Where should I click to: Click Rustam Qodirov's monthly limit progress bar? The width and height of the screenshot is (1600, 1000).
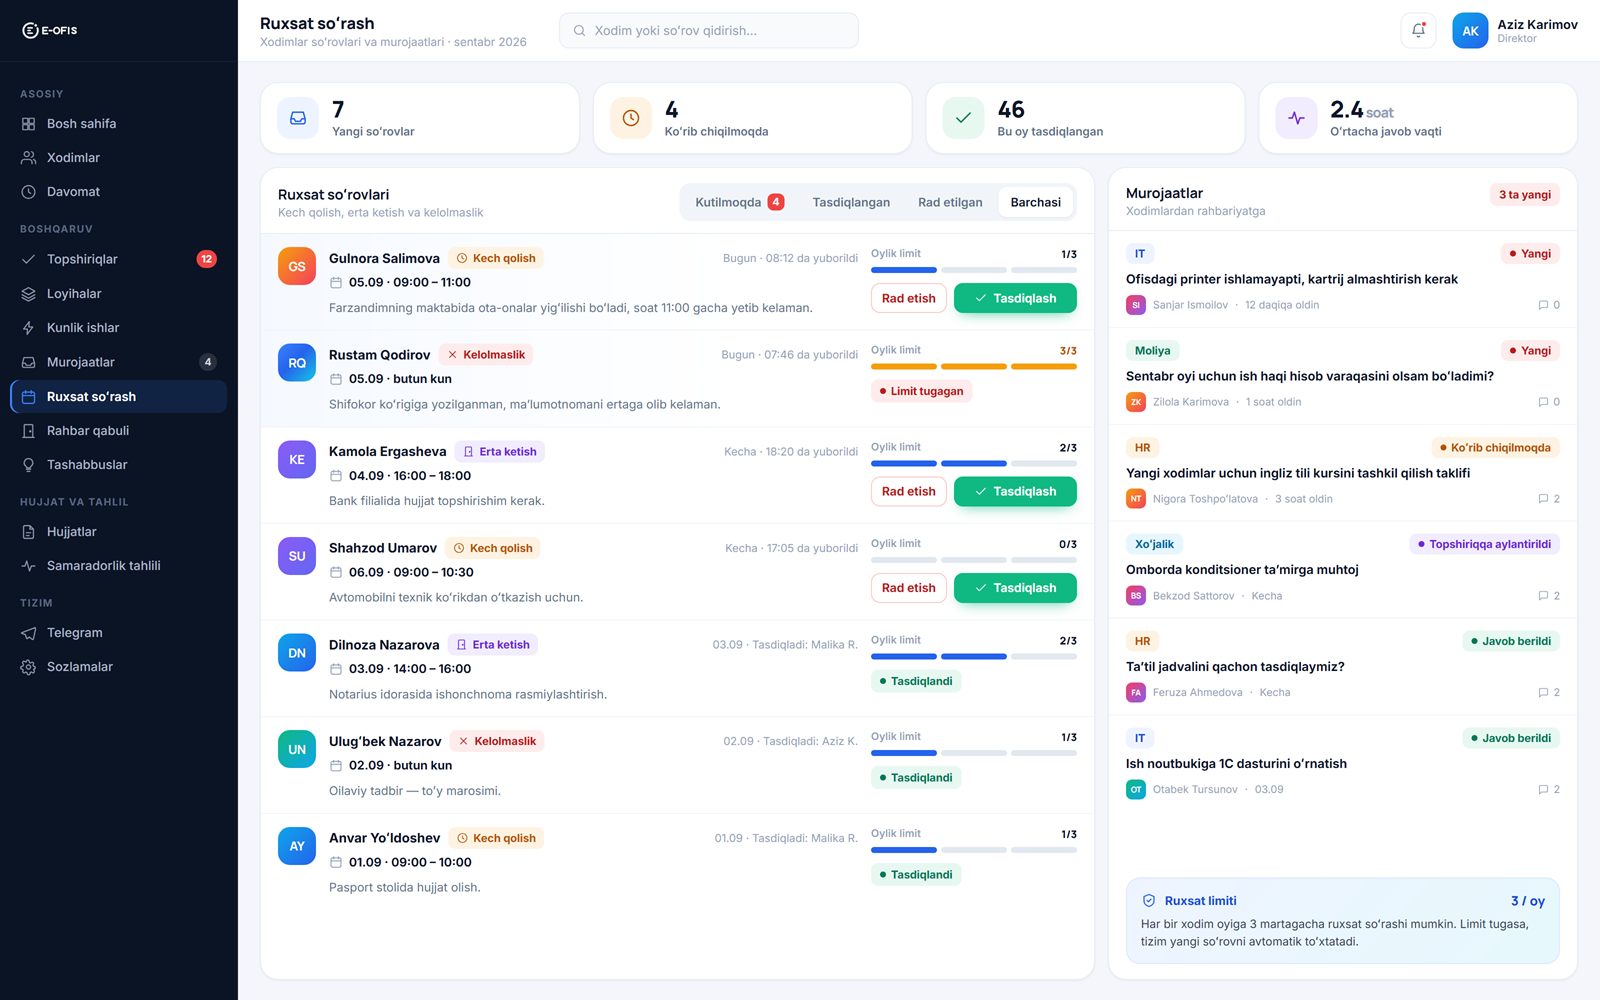(974, 367)
